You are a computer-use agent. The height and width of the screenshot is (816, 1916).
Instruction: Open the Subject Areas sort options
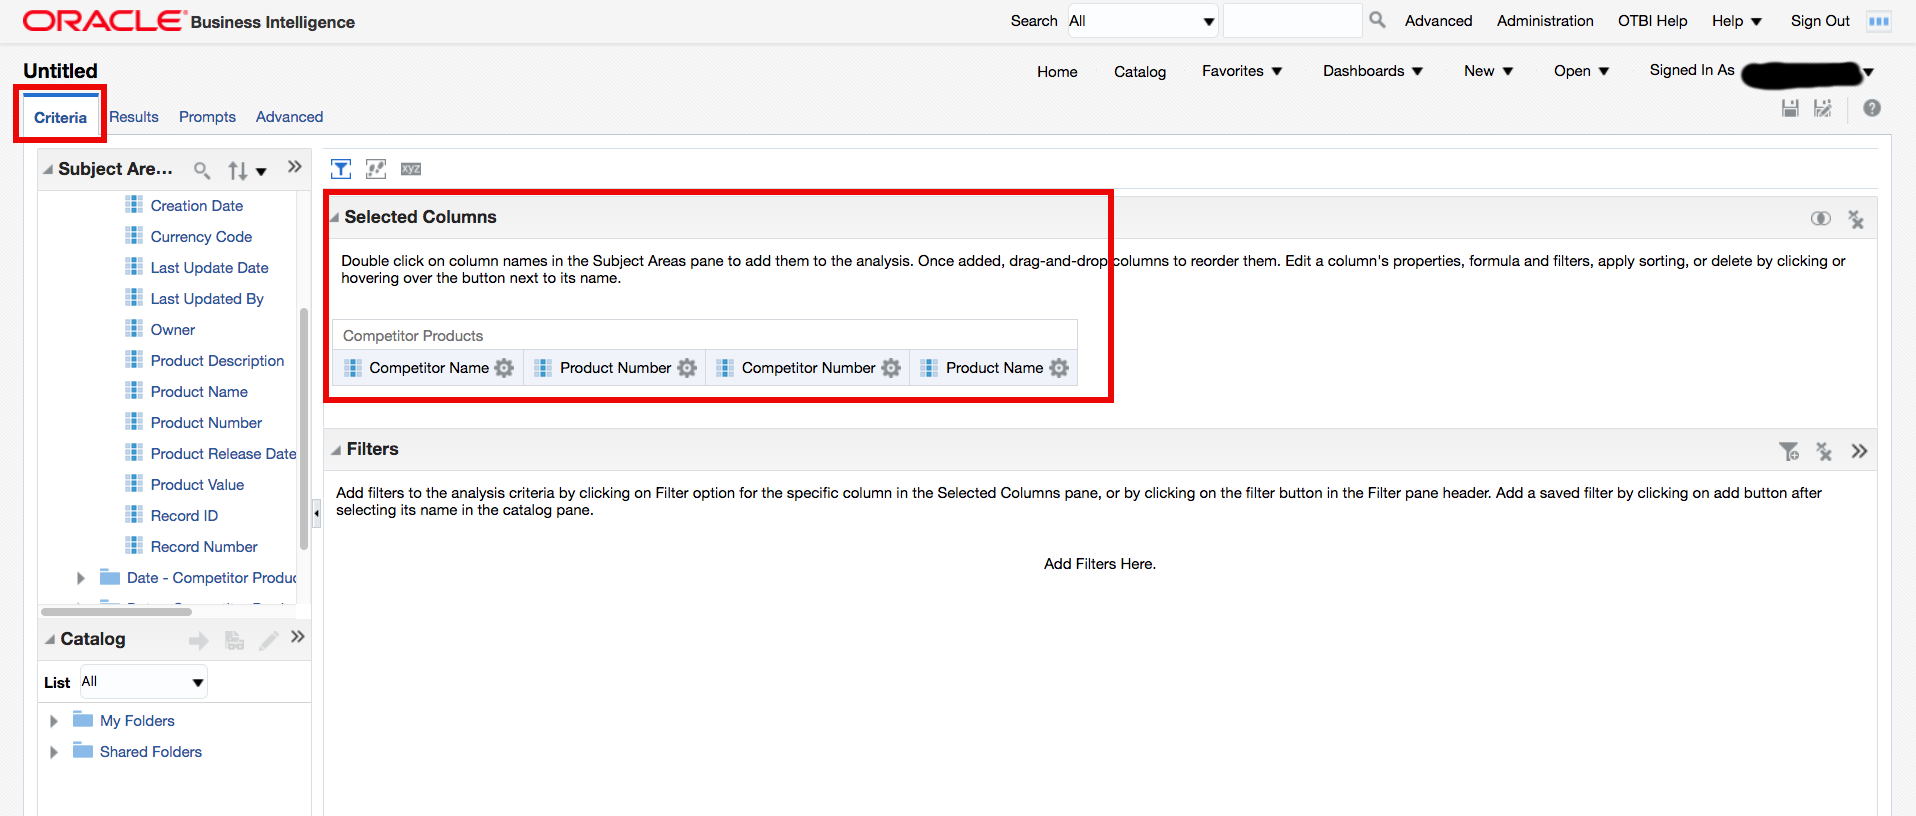[247, 170]
